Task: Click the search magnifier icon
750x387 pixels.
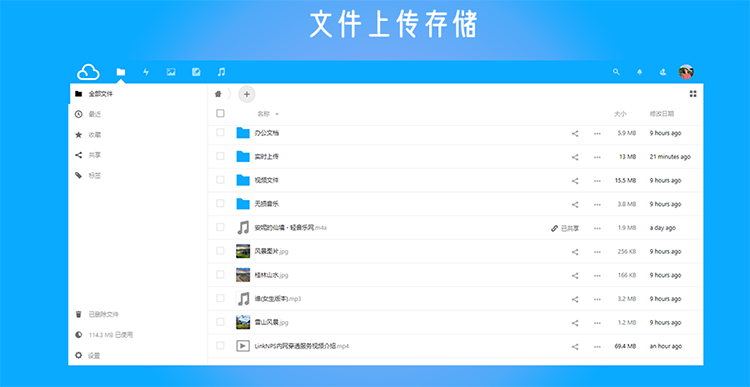Action: (x=616, y=72)
